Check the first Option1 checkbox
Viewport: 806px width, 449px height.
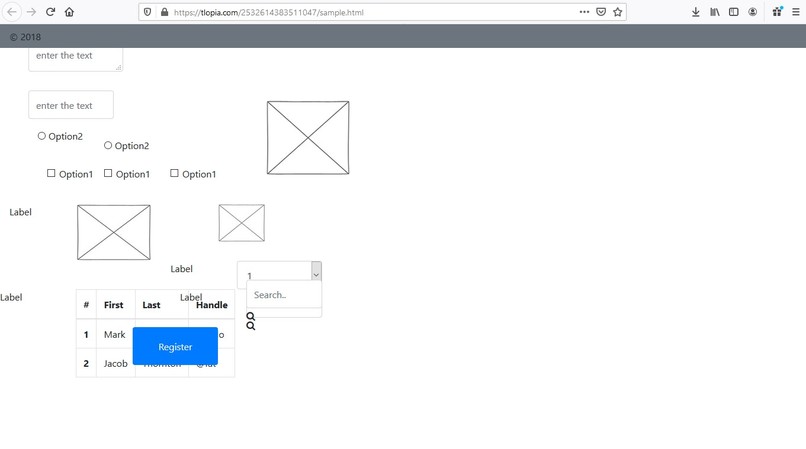tap(51, 173)
